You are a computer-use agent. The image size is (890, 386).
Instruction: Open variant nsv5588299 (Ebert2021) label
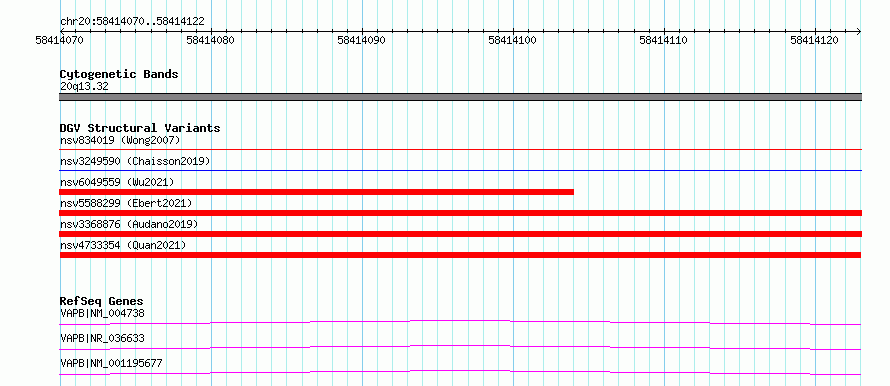click(x=126, y=203)
